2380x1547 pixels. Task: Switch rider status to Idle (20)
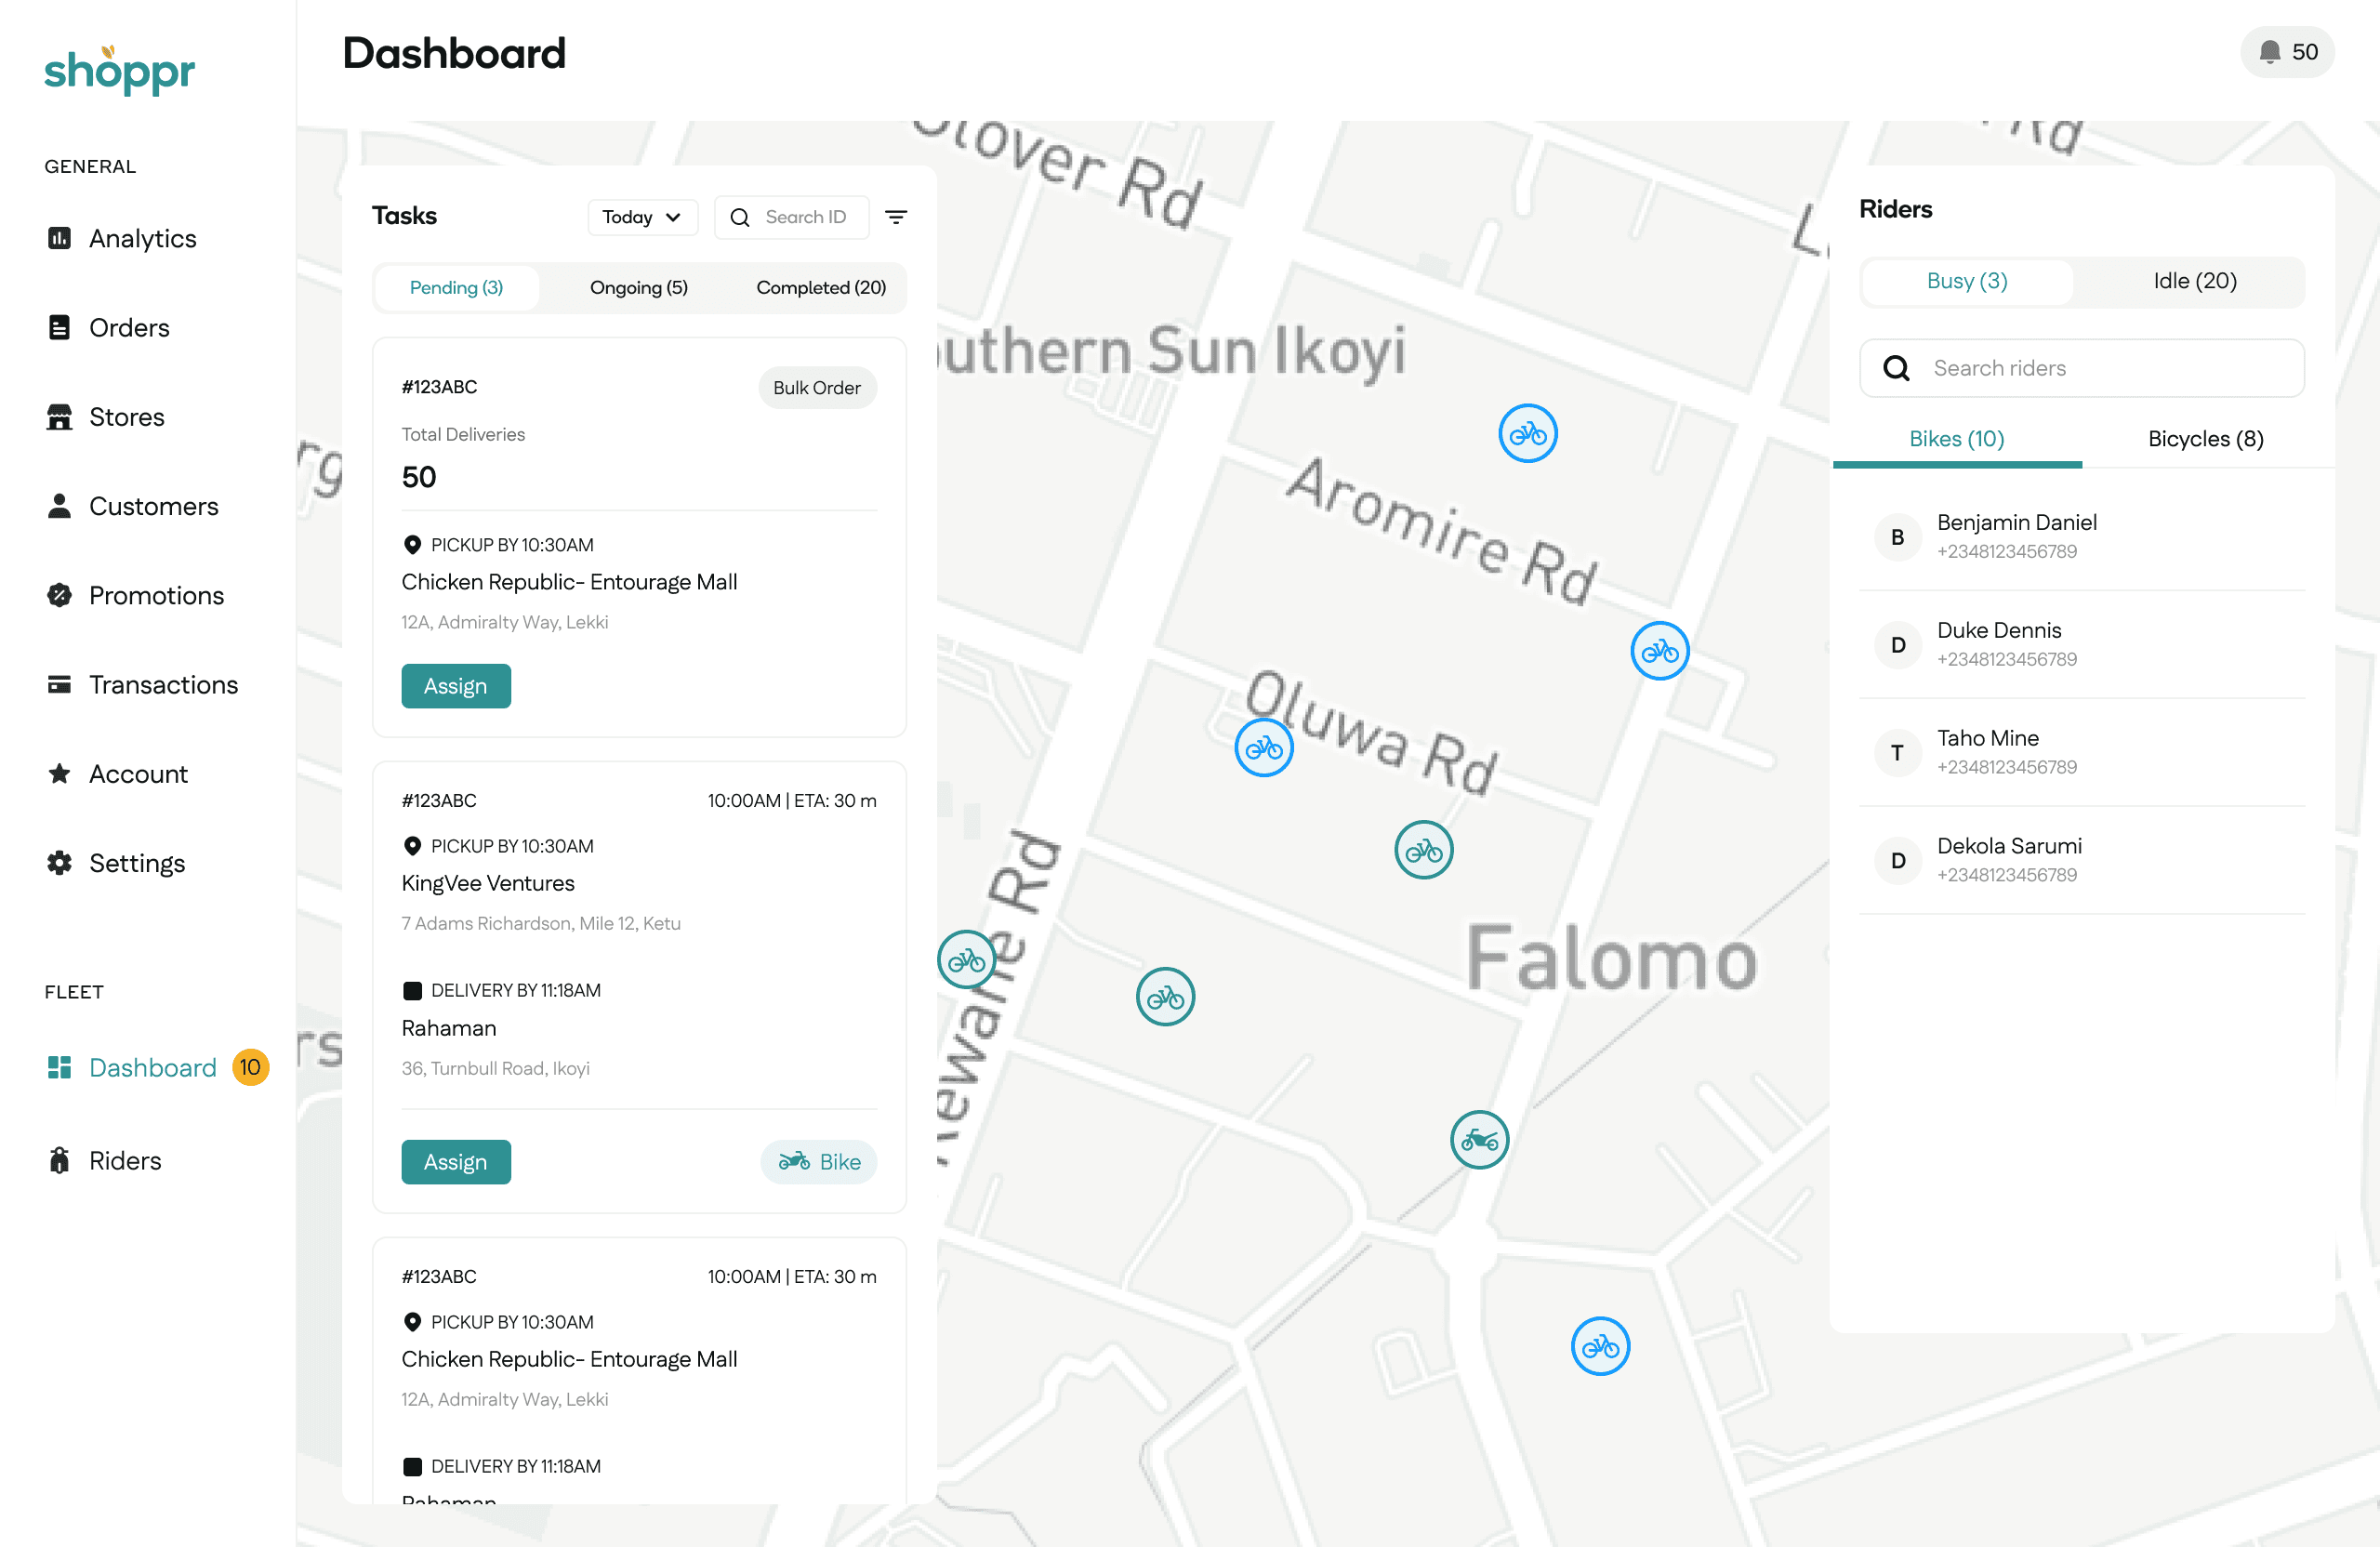(x=2194, y=281)
